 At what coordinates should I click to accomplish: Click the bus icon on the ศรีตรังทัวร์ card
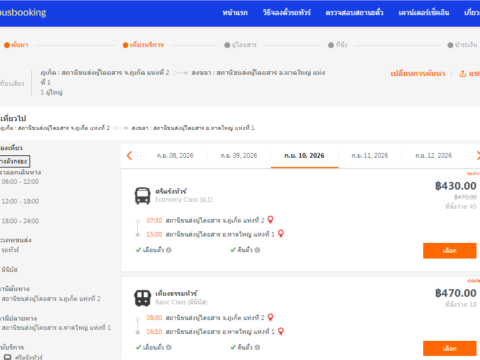(x=142, y=196)
